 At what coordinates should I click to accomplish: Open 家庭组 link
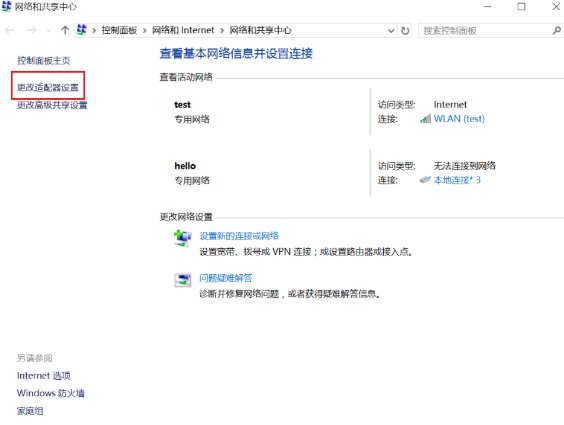click(30, 411)
